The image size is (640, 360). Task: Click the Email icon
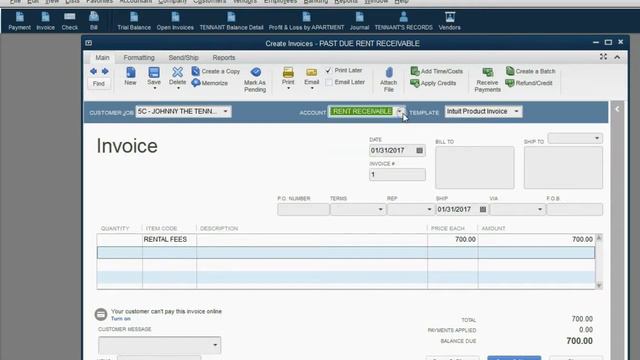[311, 76]
